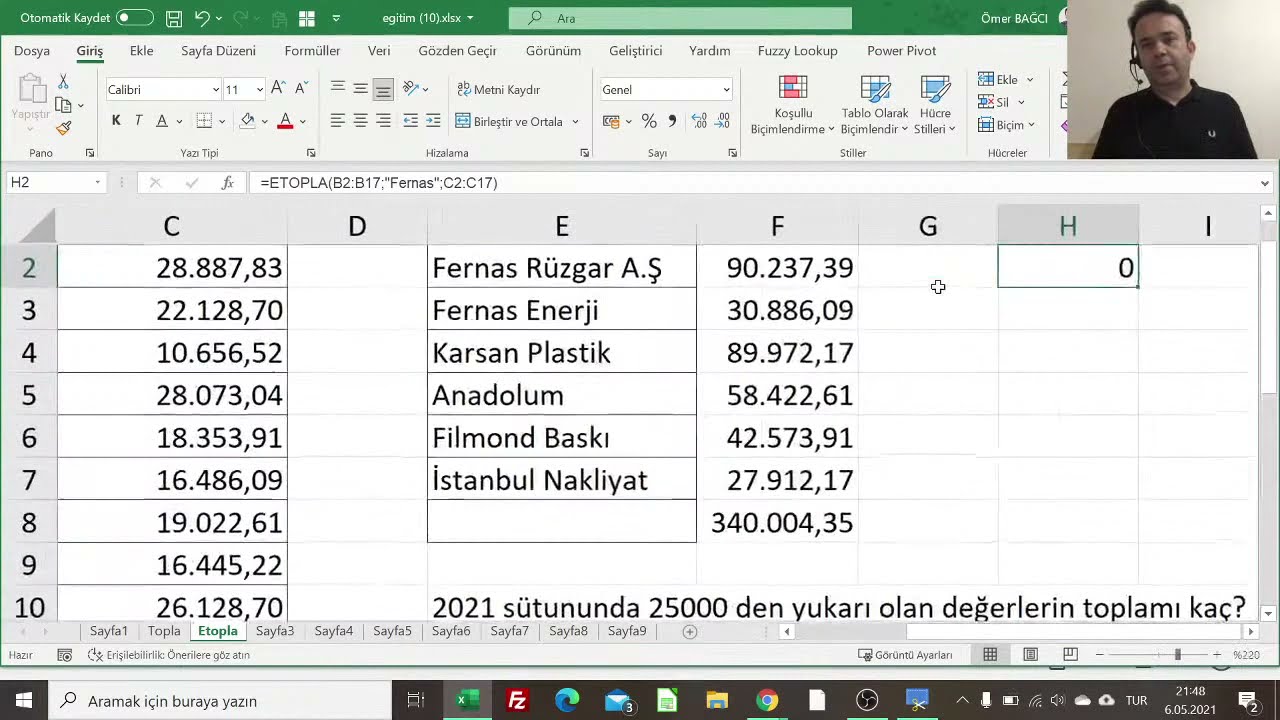Click the decrease indent icon
1280x720 pixels.
(410, 121)
